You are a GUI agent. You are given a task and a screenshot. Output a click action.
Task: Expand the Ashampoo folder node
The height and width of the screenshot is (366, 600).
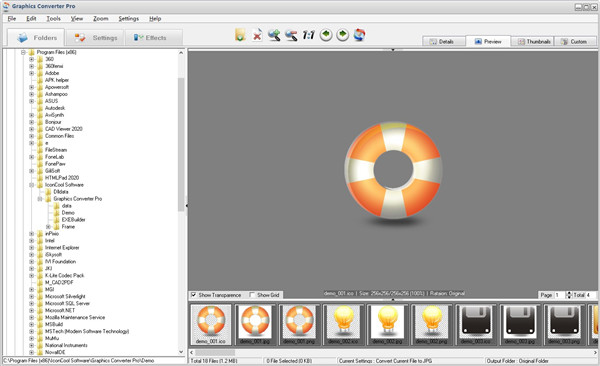point(32,94)
